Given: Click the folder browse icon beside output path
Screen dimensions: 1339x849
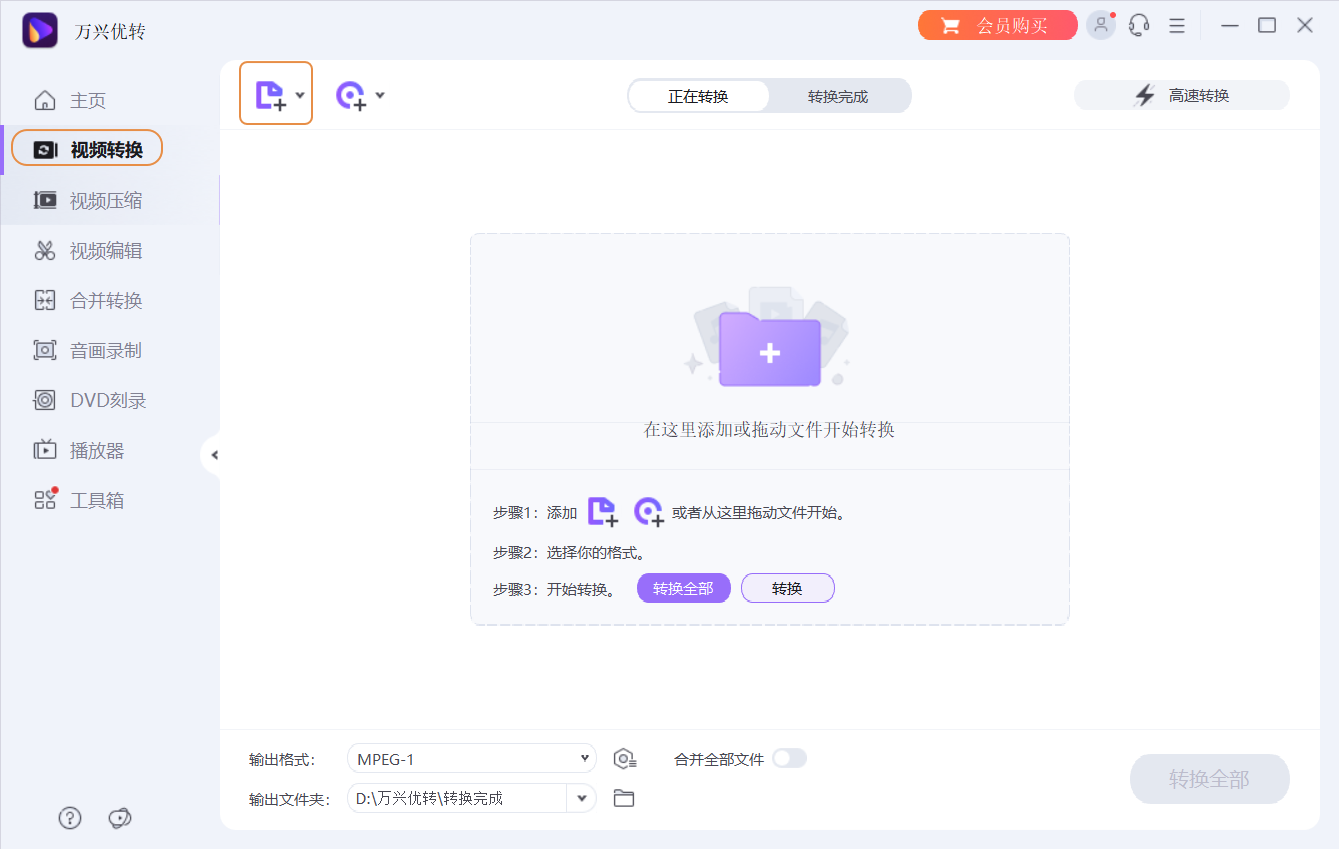Looking at the screenshot, I should pyautogui.click(x=624, y=798).
